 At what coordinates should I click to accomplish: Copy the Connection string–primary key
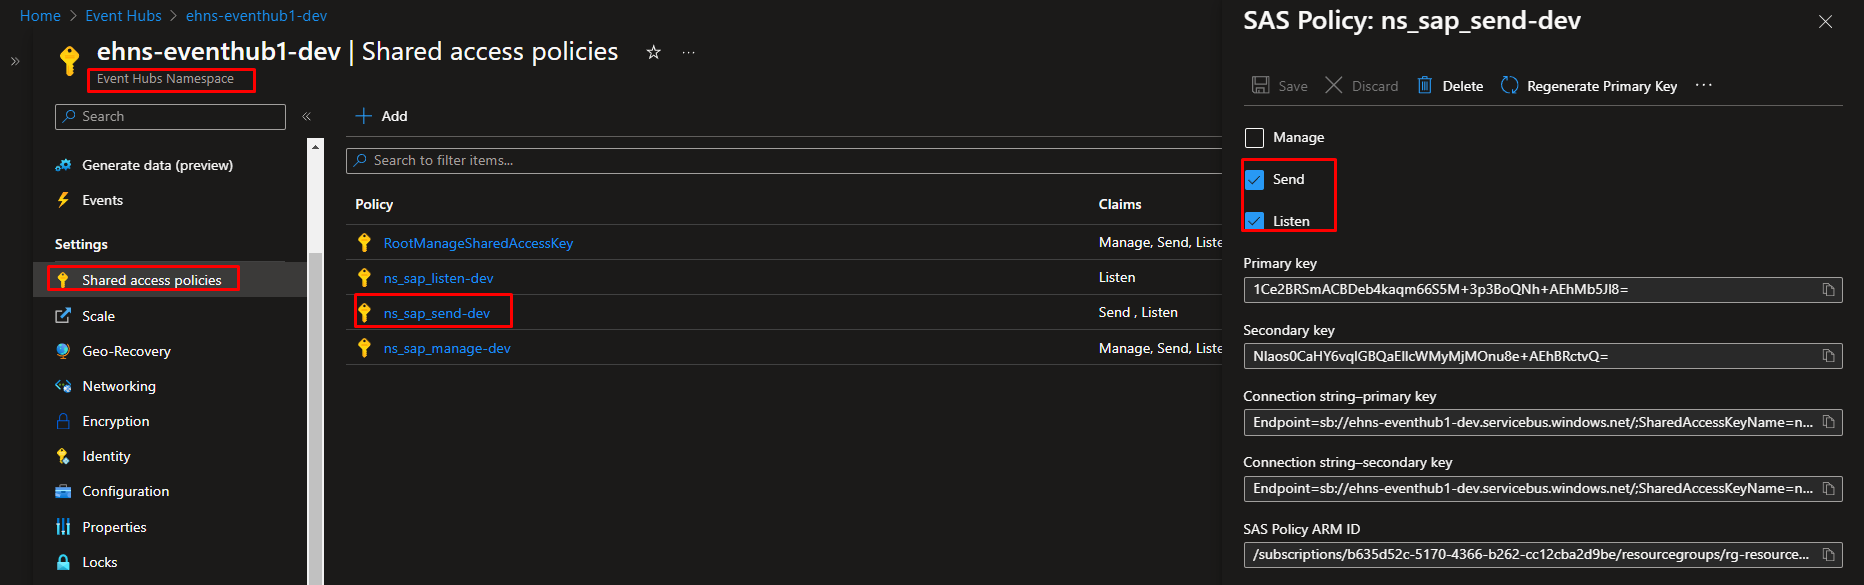coord(1829,422)
